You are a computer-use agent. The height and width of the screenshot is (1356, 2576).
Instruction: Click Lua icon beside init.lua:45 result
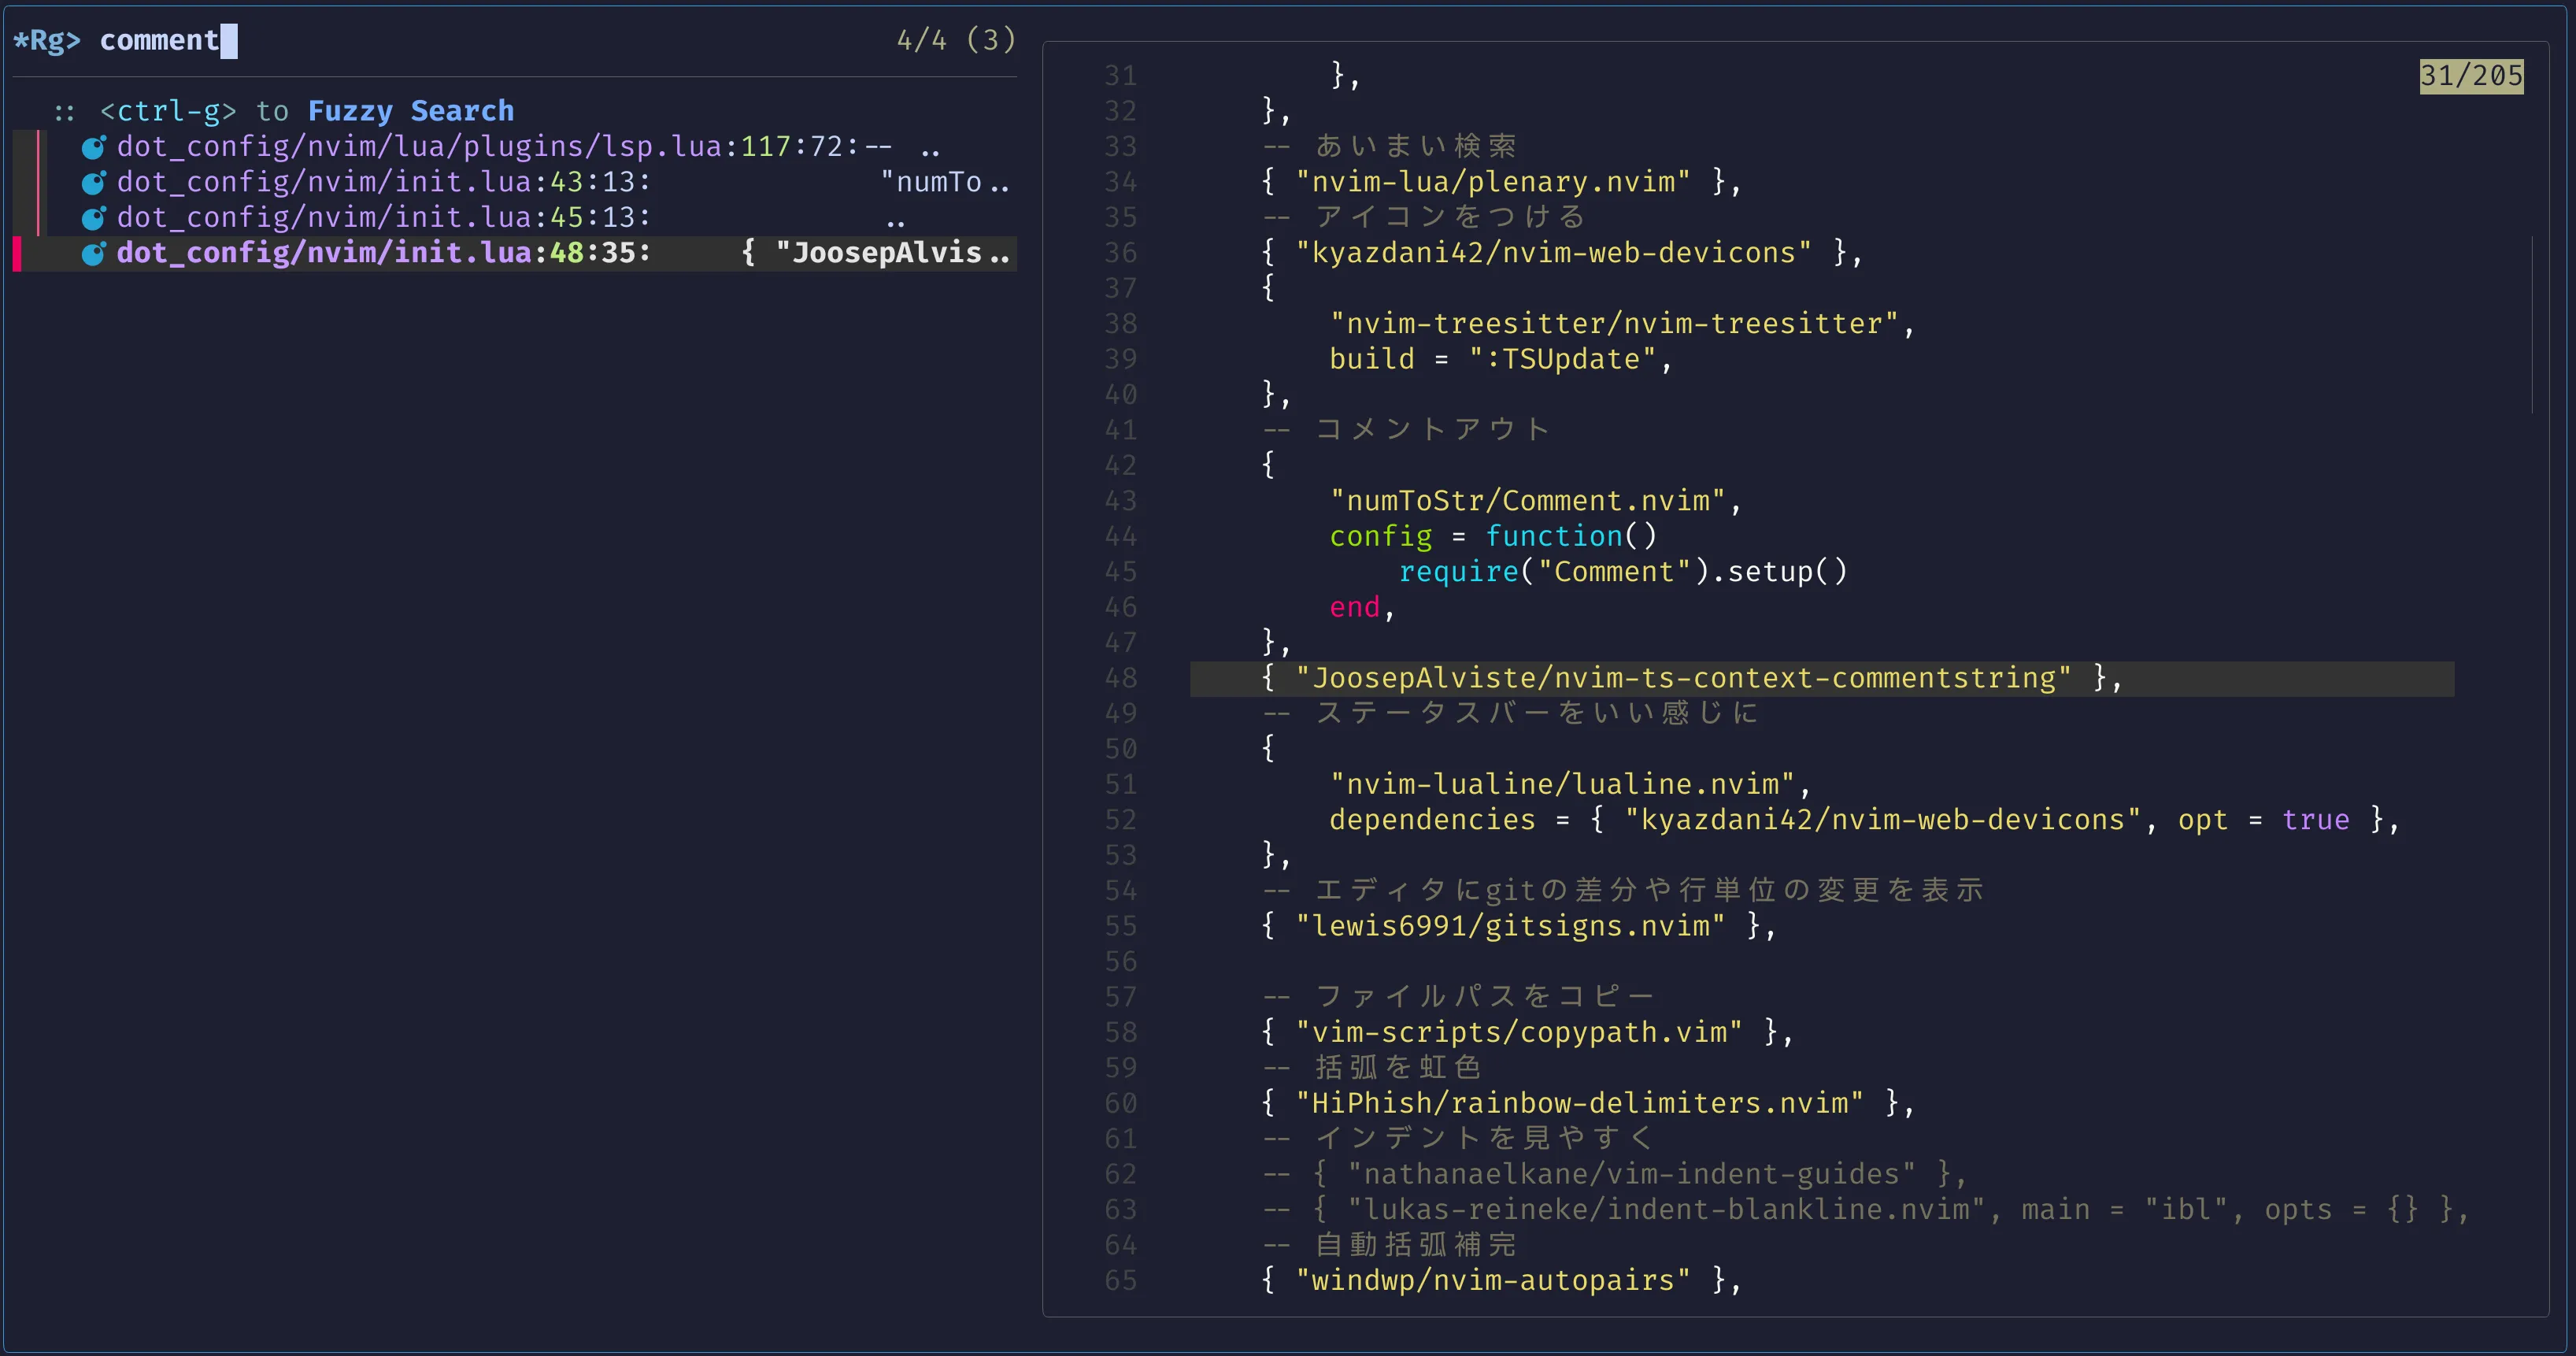pyautogui.click(x=93, y=218)
